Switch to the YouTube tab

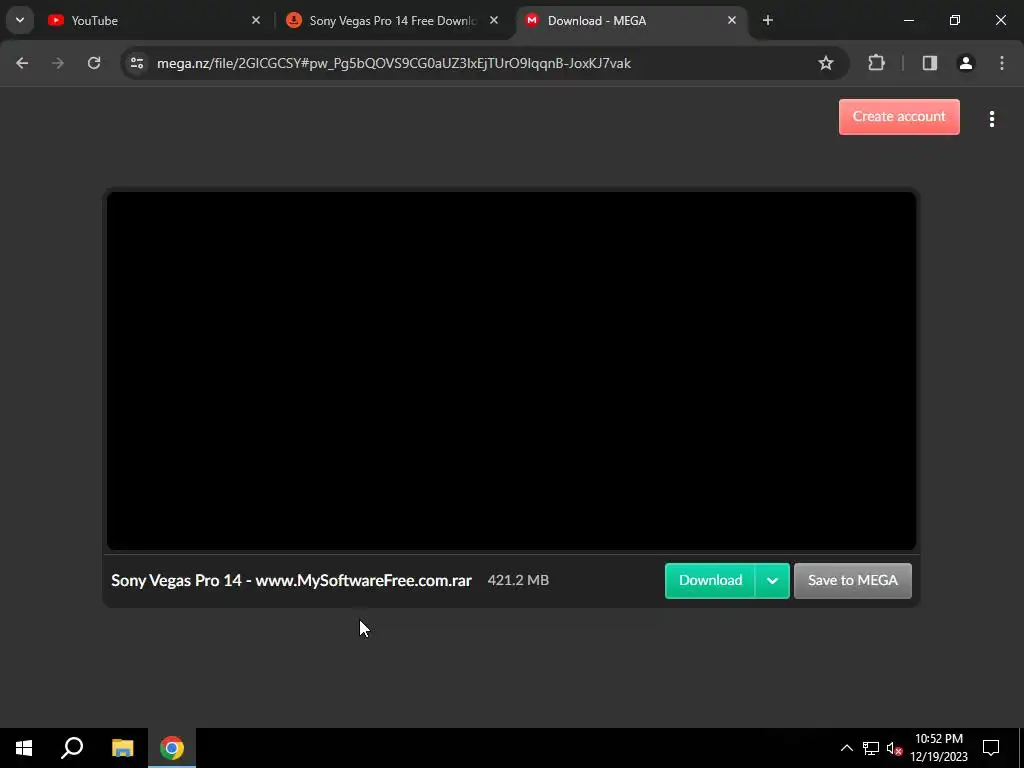click(155, 21)
